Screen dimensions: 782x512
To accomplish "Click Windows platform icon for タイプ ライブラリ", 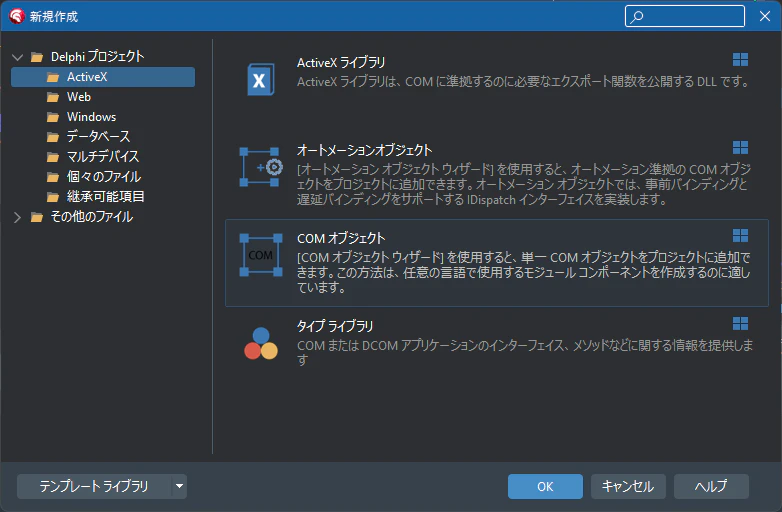I will [740, 324].
